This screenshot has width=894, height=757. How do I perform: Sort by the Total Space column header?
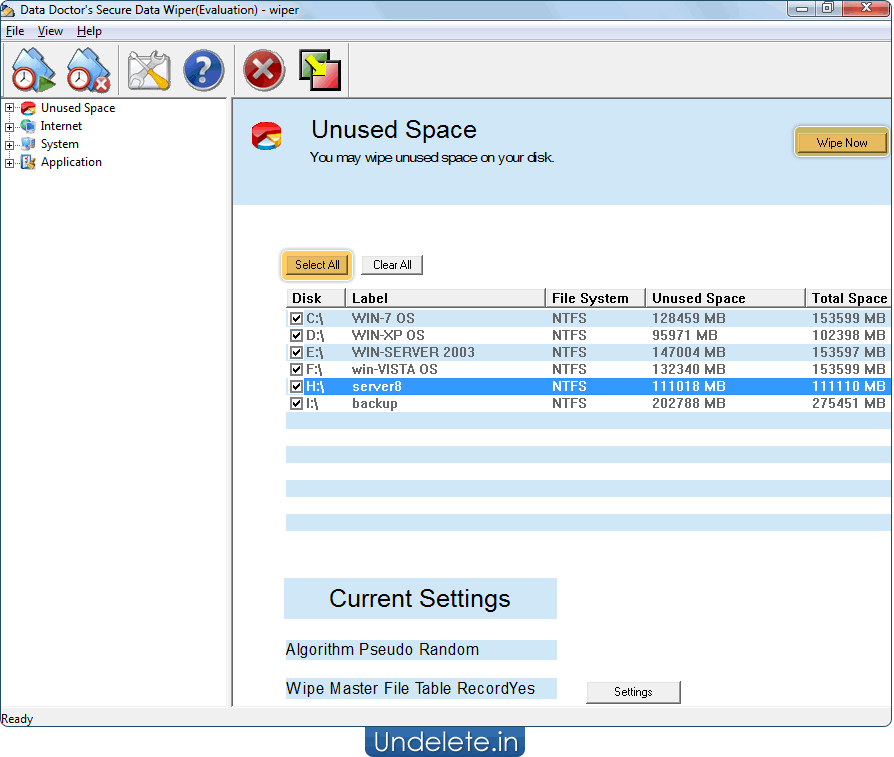click(x=849, y=298)
